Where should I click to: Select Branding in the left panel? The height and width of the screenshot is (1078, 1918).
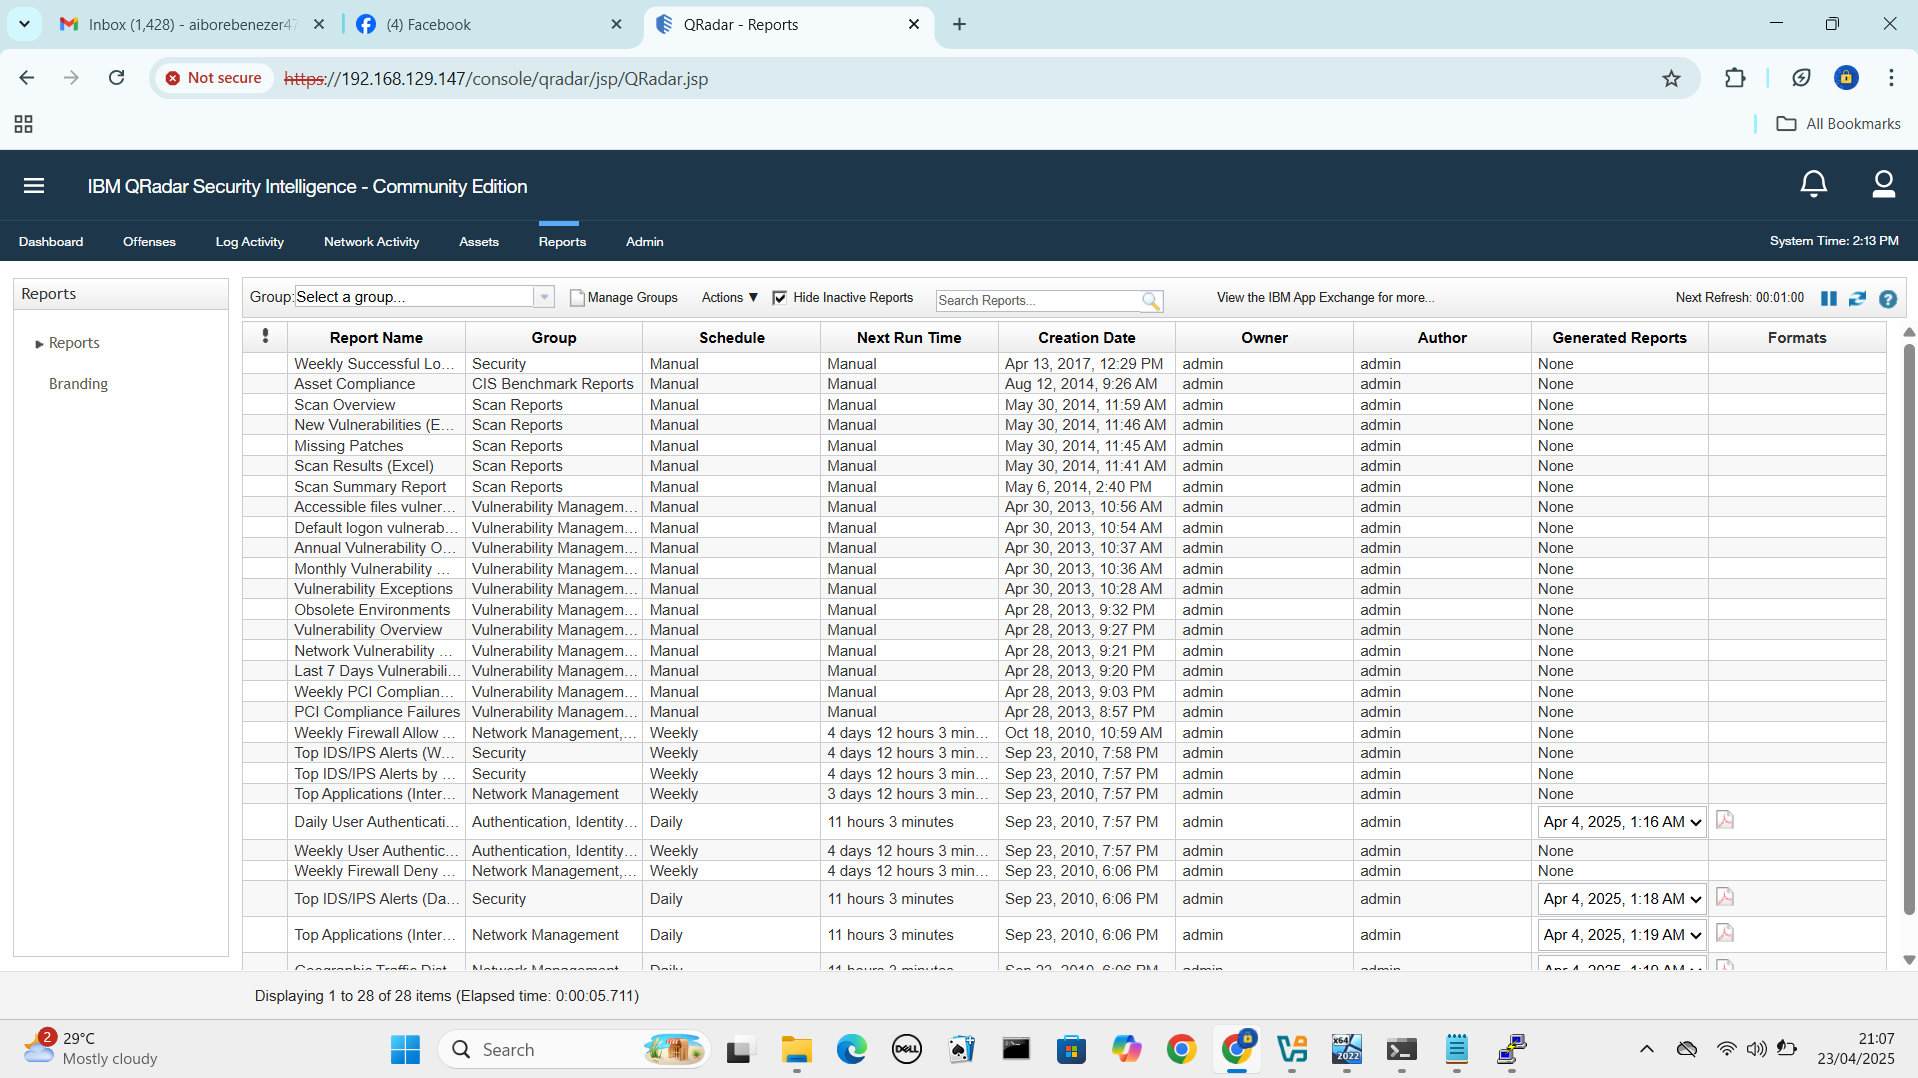point(78,384)
